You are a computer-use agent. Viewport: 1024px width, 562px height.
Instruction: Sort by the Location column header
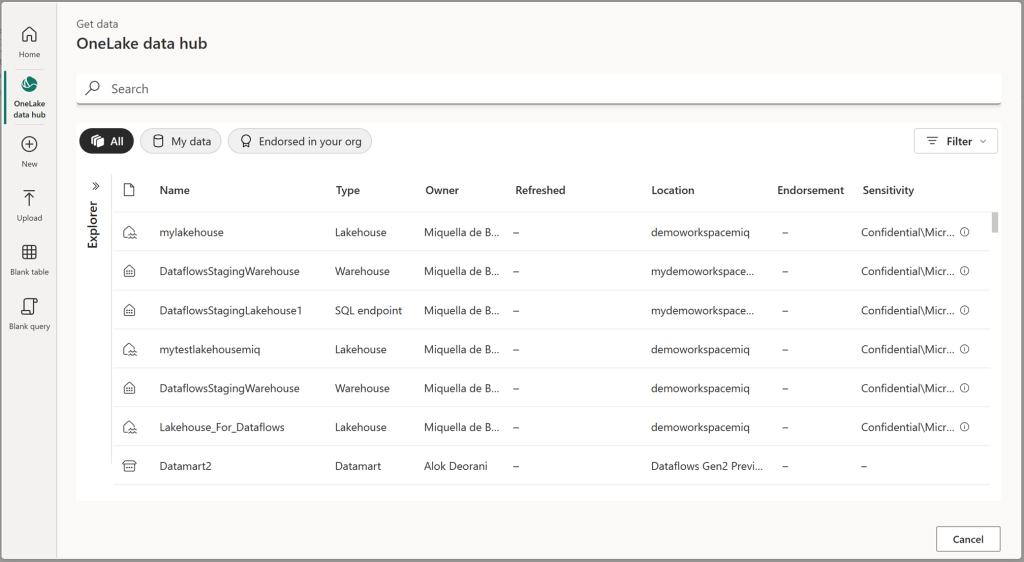click(673, 190)
